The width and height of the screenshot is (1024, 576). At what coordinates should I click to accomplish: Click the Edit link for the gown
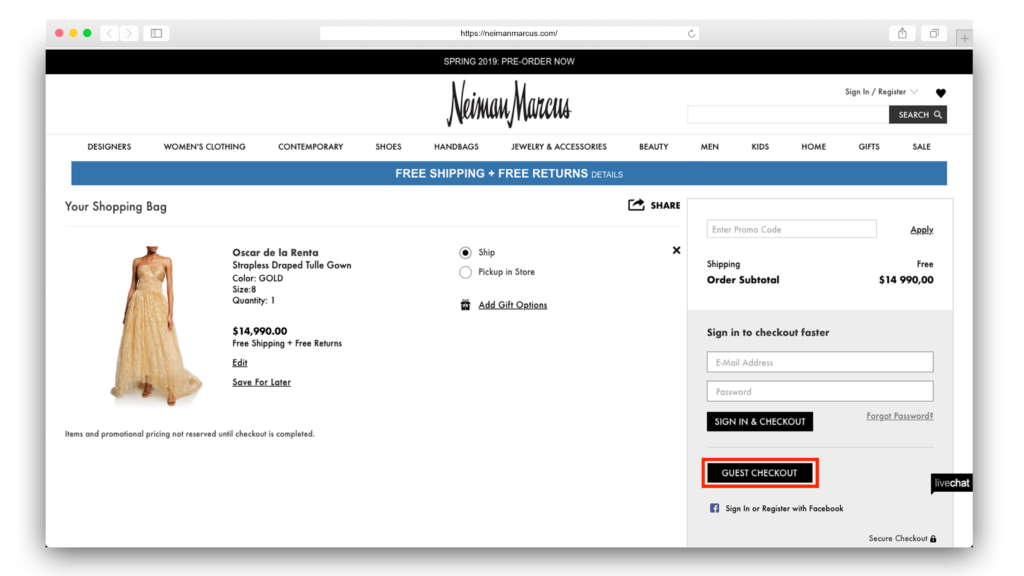[240, 362]
